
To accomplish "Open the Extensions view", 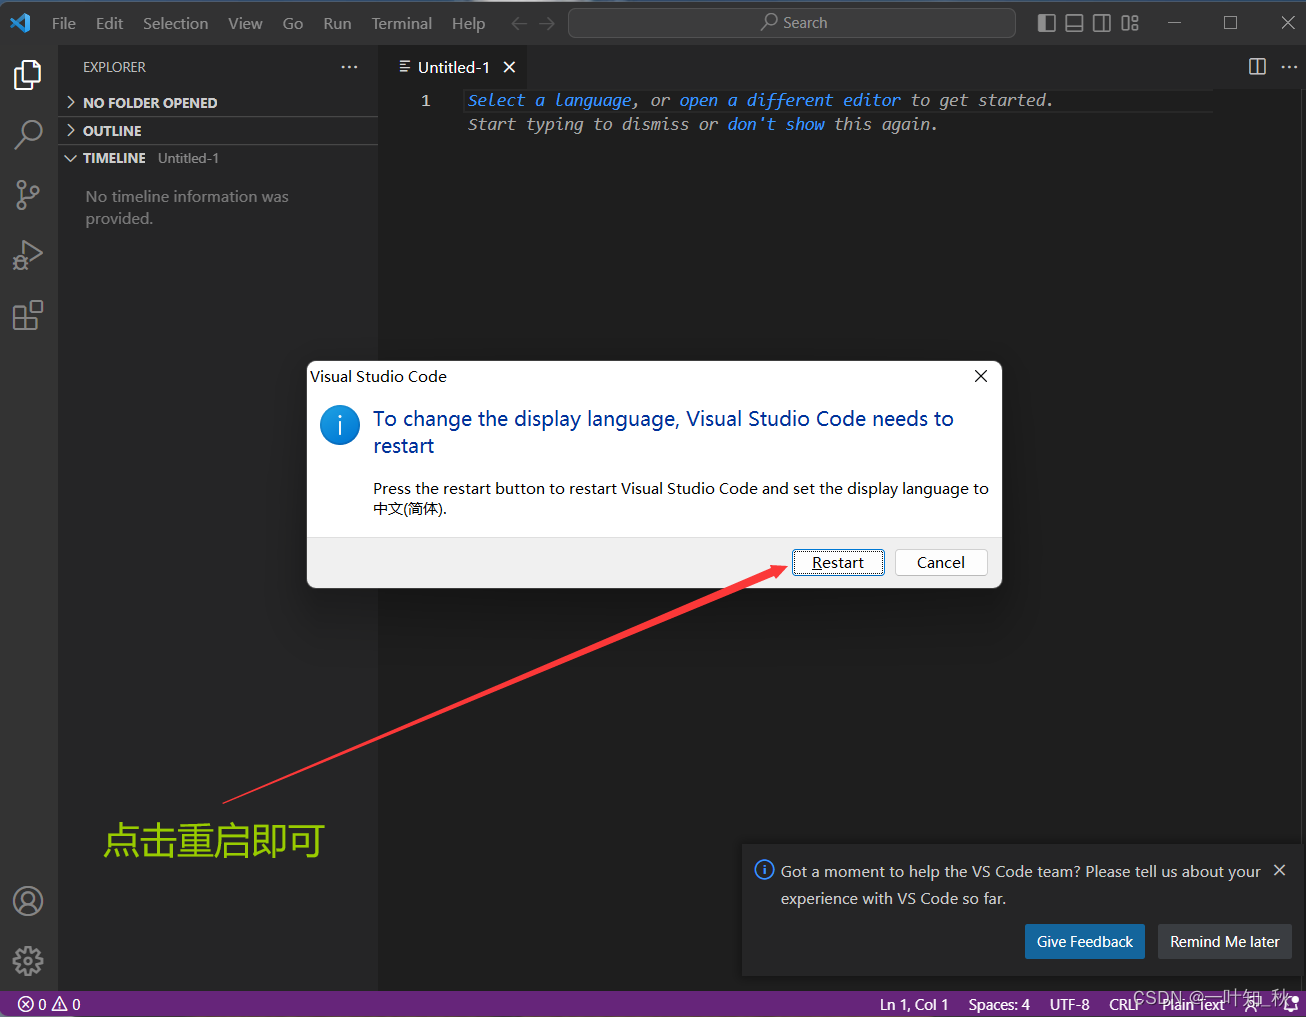I will 28,315.
